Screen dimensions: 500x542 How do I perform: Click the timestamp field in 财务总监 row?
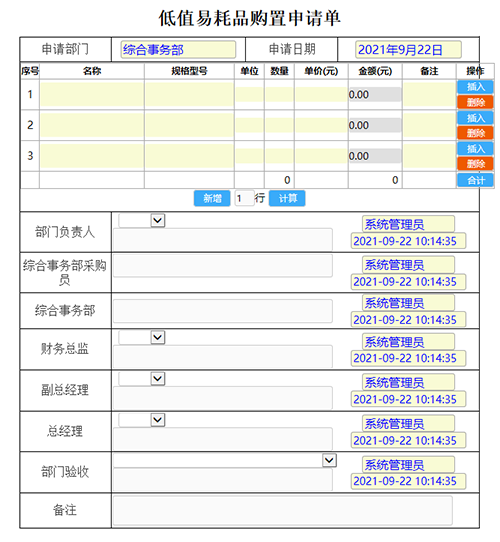[x=408, y=358]
